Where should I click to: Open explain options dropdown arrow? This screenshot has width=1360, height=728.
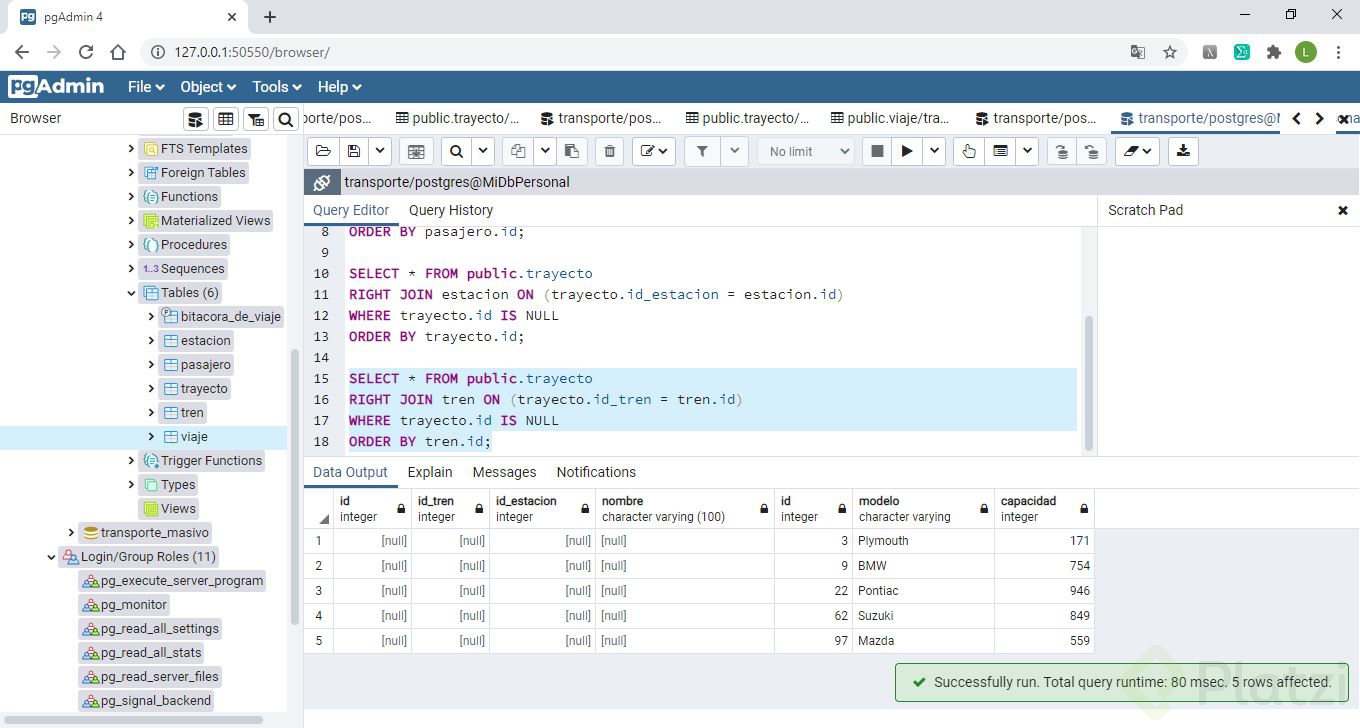[x=1027, y=151]
